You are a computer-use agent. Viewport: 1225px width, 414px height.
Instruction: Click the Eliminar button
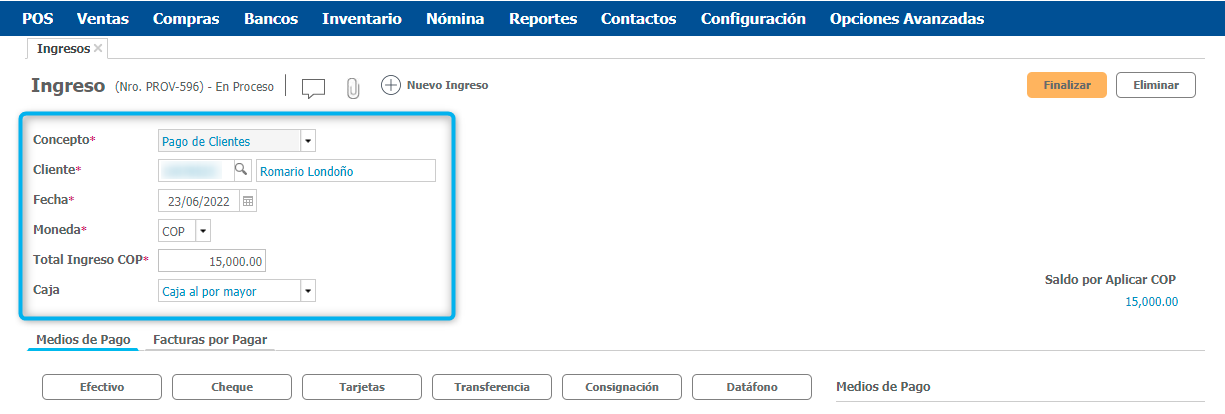(1155, 86)
